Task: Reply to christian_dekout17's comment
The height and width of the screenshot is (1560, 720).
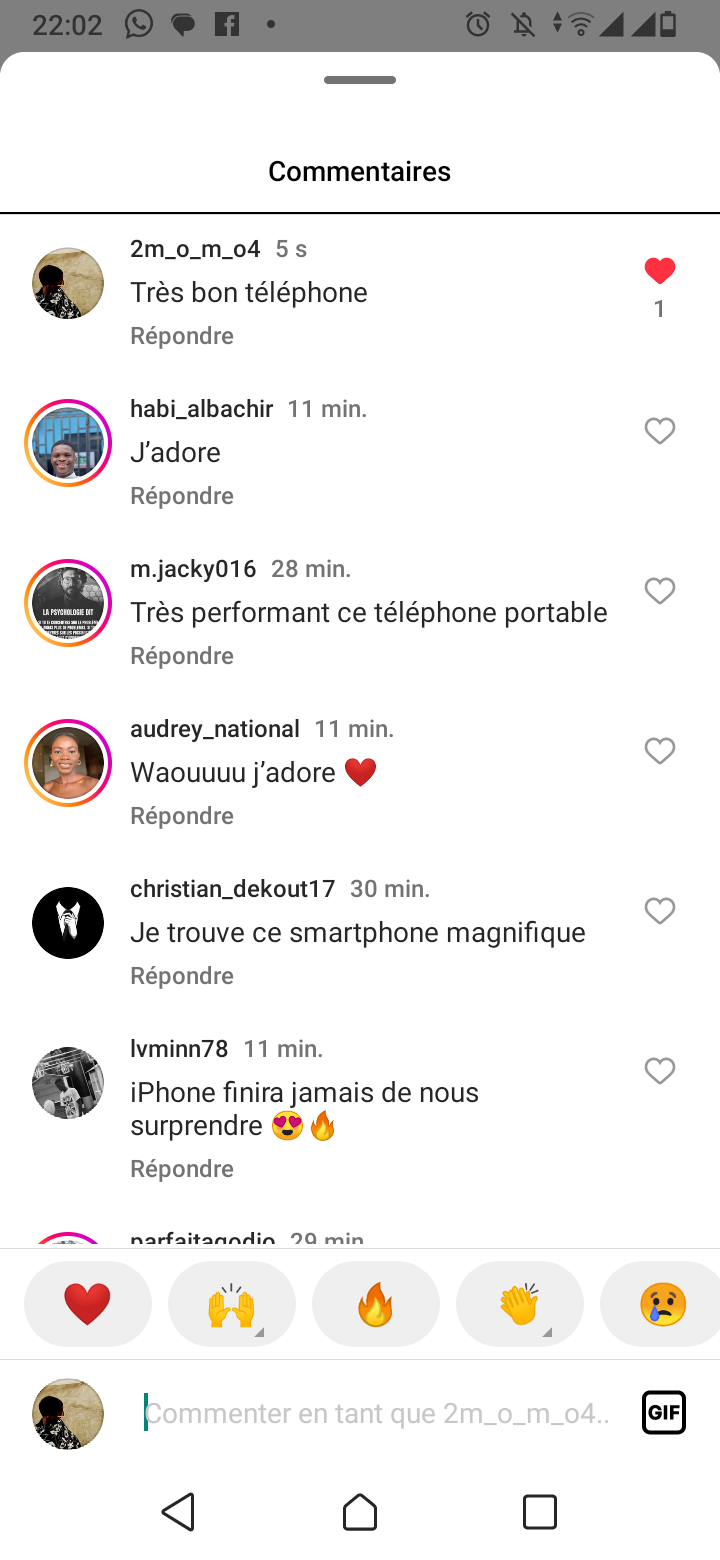Action: [182, 976]
